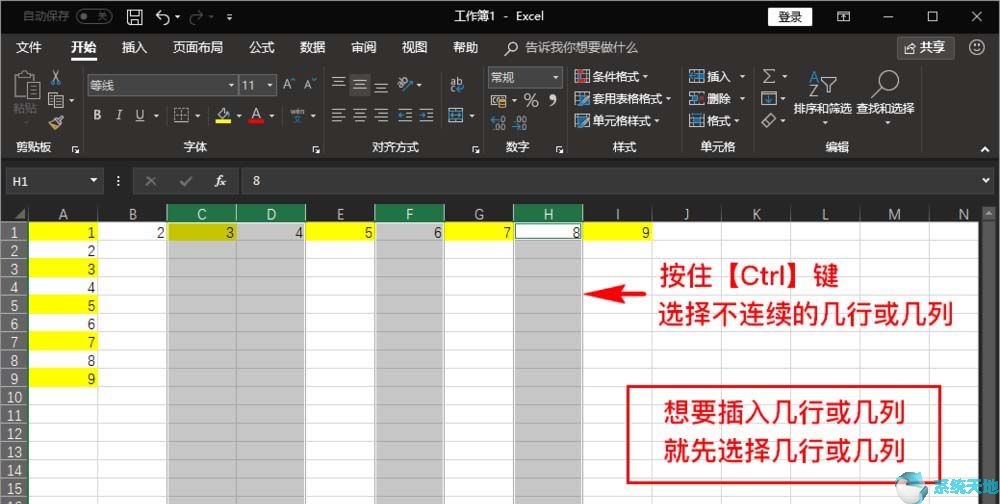Click Increase Decimal icon
Screen dimensions: 1000x504
pos(498,122)
